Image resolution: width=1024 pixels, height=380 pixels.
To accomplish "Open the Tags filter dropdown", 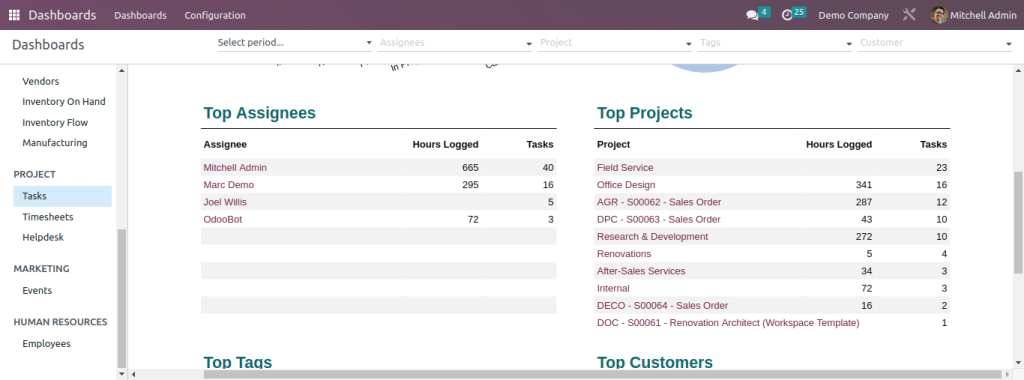I will click(x=776, y=43).
